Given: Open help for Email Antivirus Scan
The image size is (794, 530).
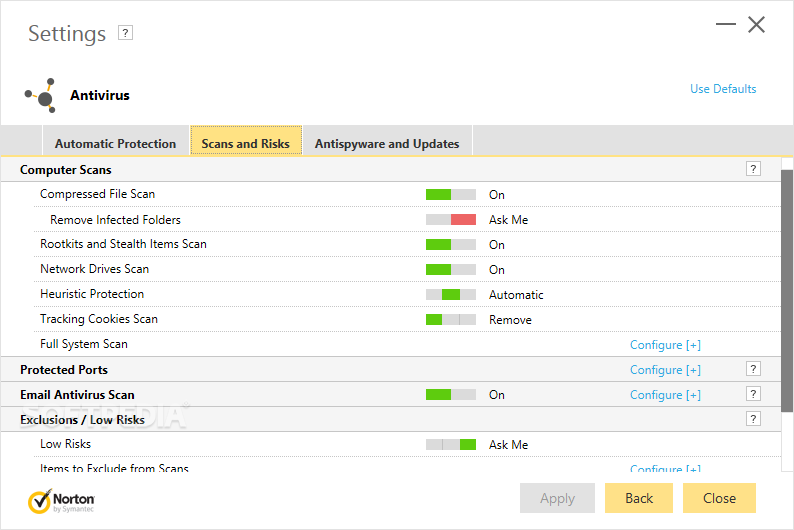Looking at the screenshot, I should pos(753,394).
